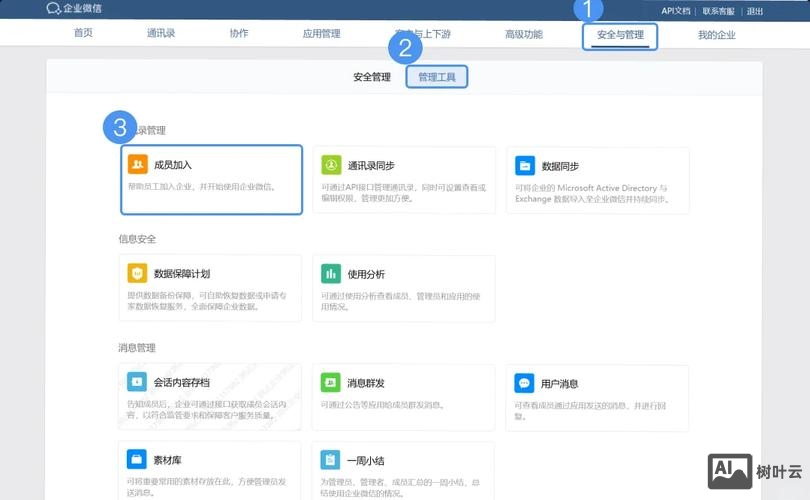Click the blue 用户消息 chat icon
Viewport: 810px width, 500px height.
click(x=524, y=383)
